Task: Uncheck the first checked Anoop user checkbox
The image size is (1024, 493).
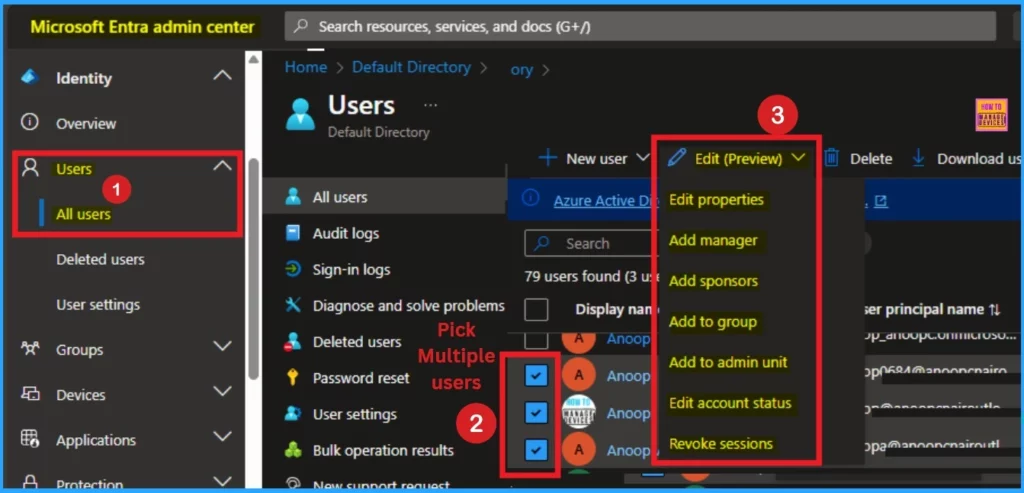Action: coord(536,375)
